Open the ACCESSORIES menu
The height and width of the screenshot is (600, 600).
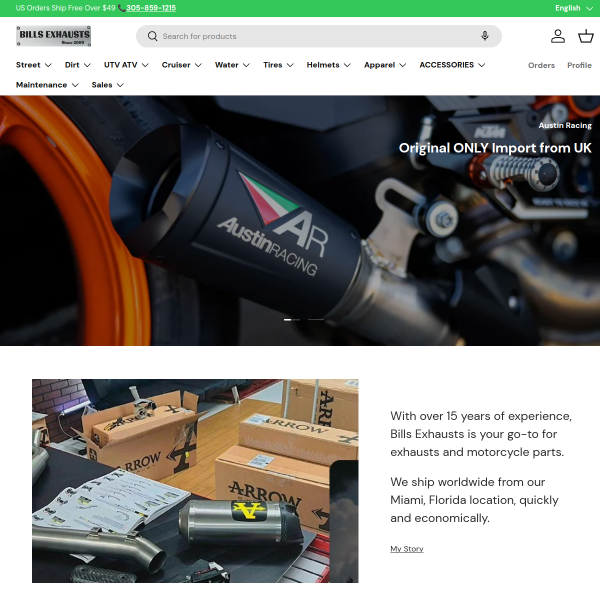(x=452, y=65)
